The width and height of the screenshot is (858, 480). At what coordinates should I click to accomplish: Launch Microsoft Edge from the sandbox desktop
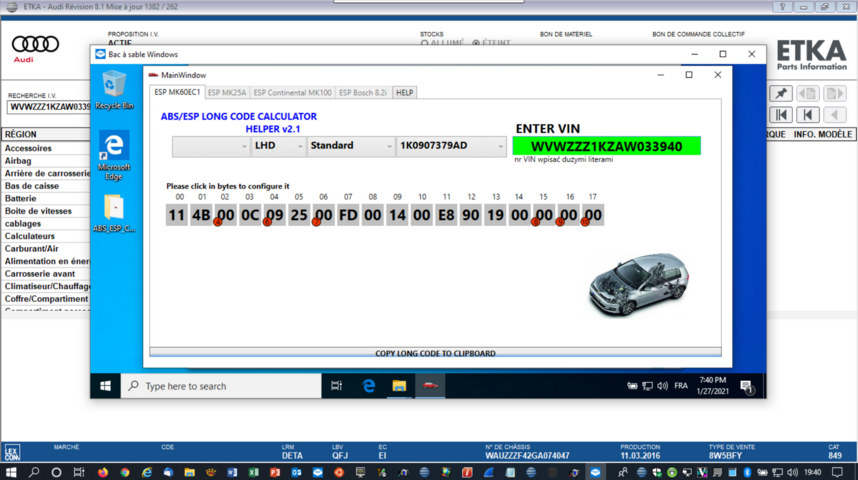114,155
